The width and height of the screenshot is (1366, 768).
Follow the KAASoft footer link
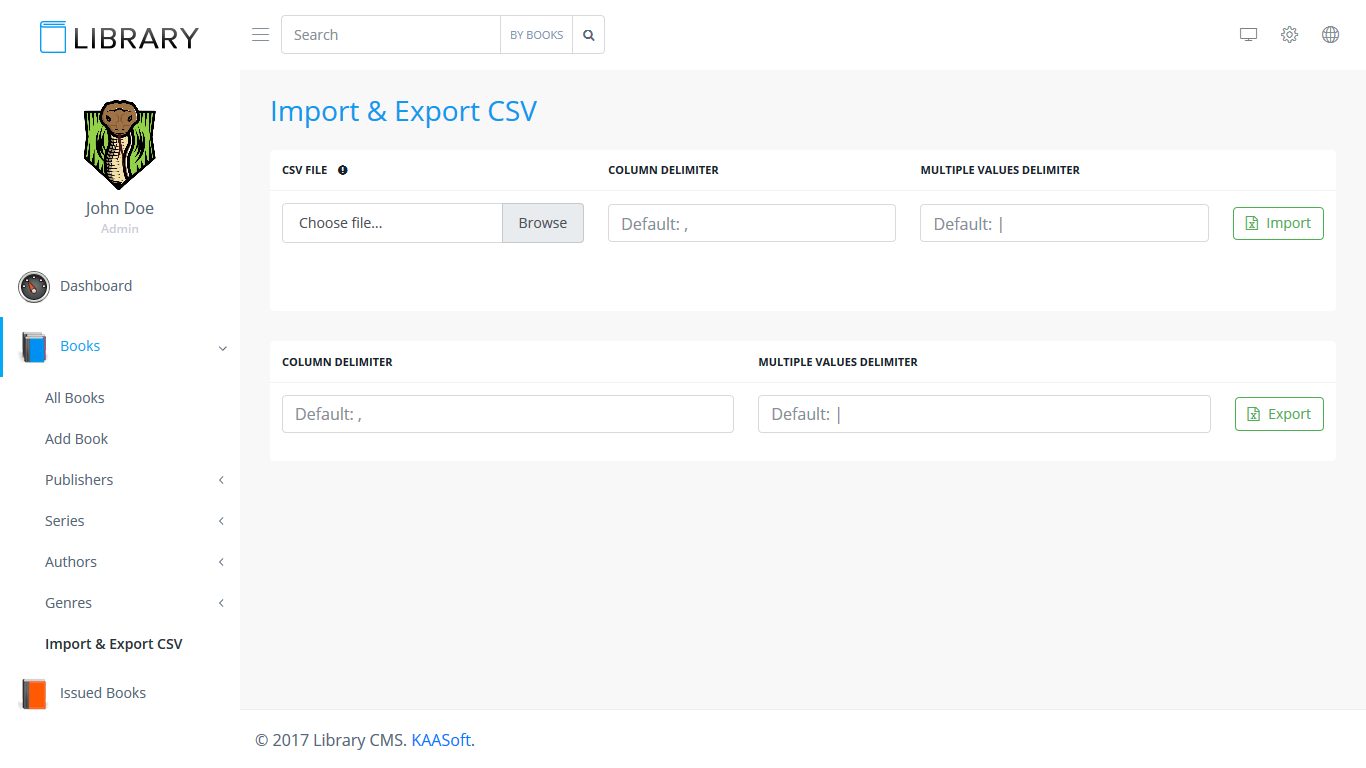click(441, 740)
